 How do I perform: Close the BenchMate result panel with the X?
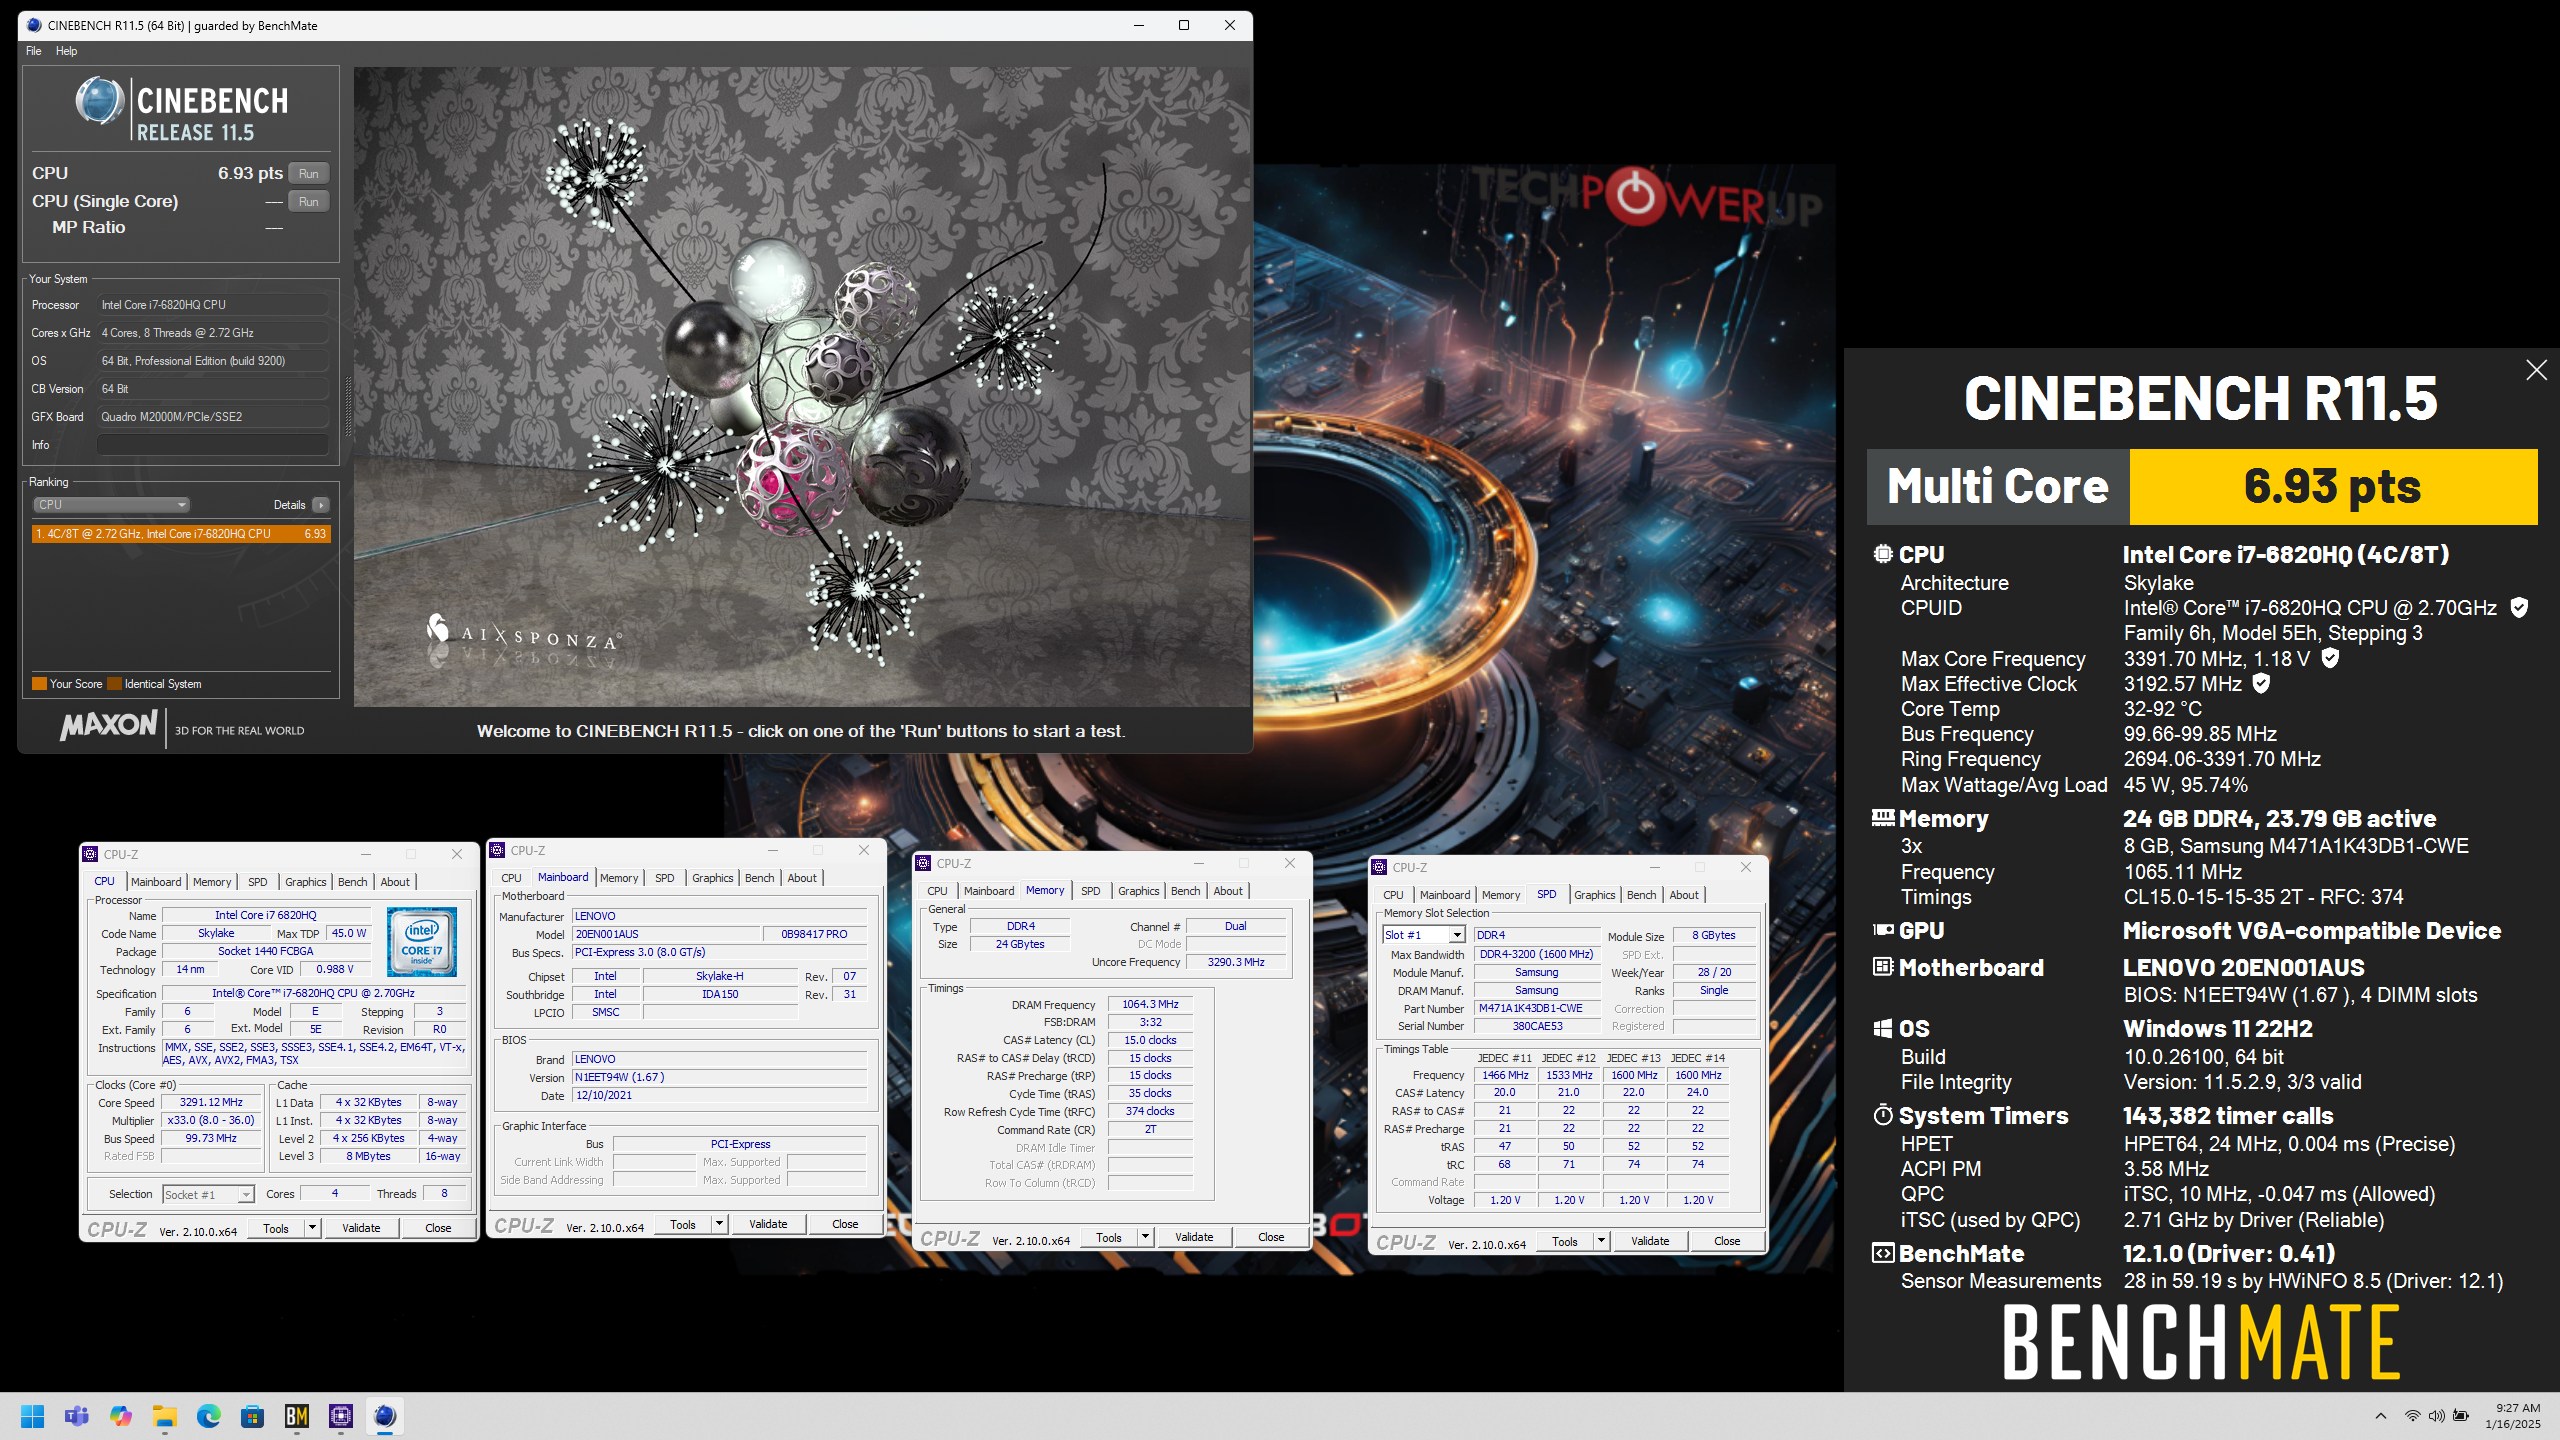click(2536, 370)
